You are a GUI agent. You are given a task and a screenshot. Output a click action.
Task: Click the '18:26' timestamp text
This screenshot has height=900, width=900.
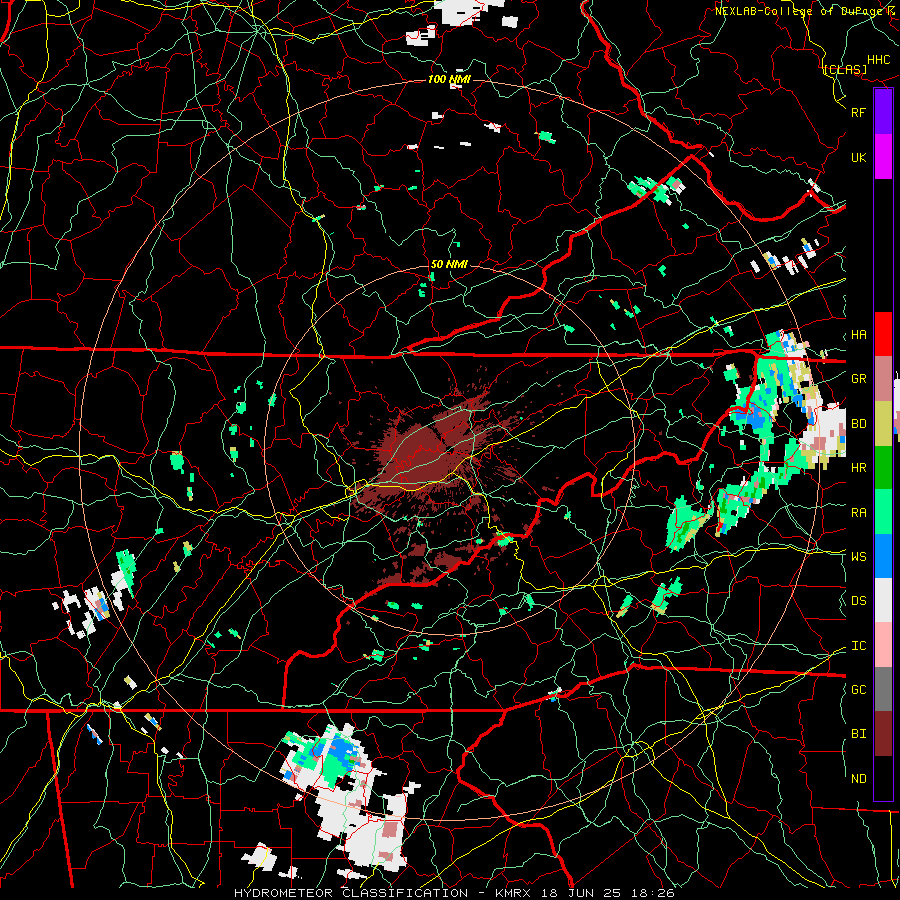[655, 893]
